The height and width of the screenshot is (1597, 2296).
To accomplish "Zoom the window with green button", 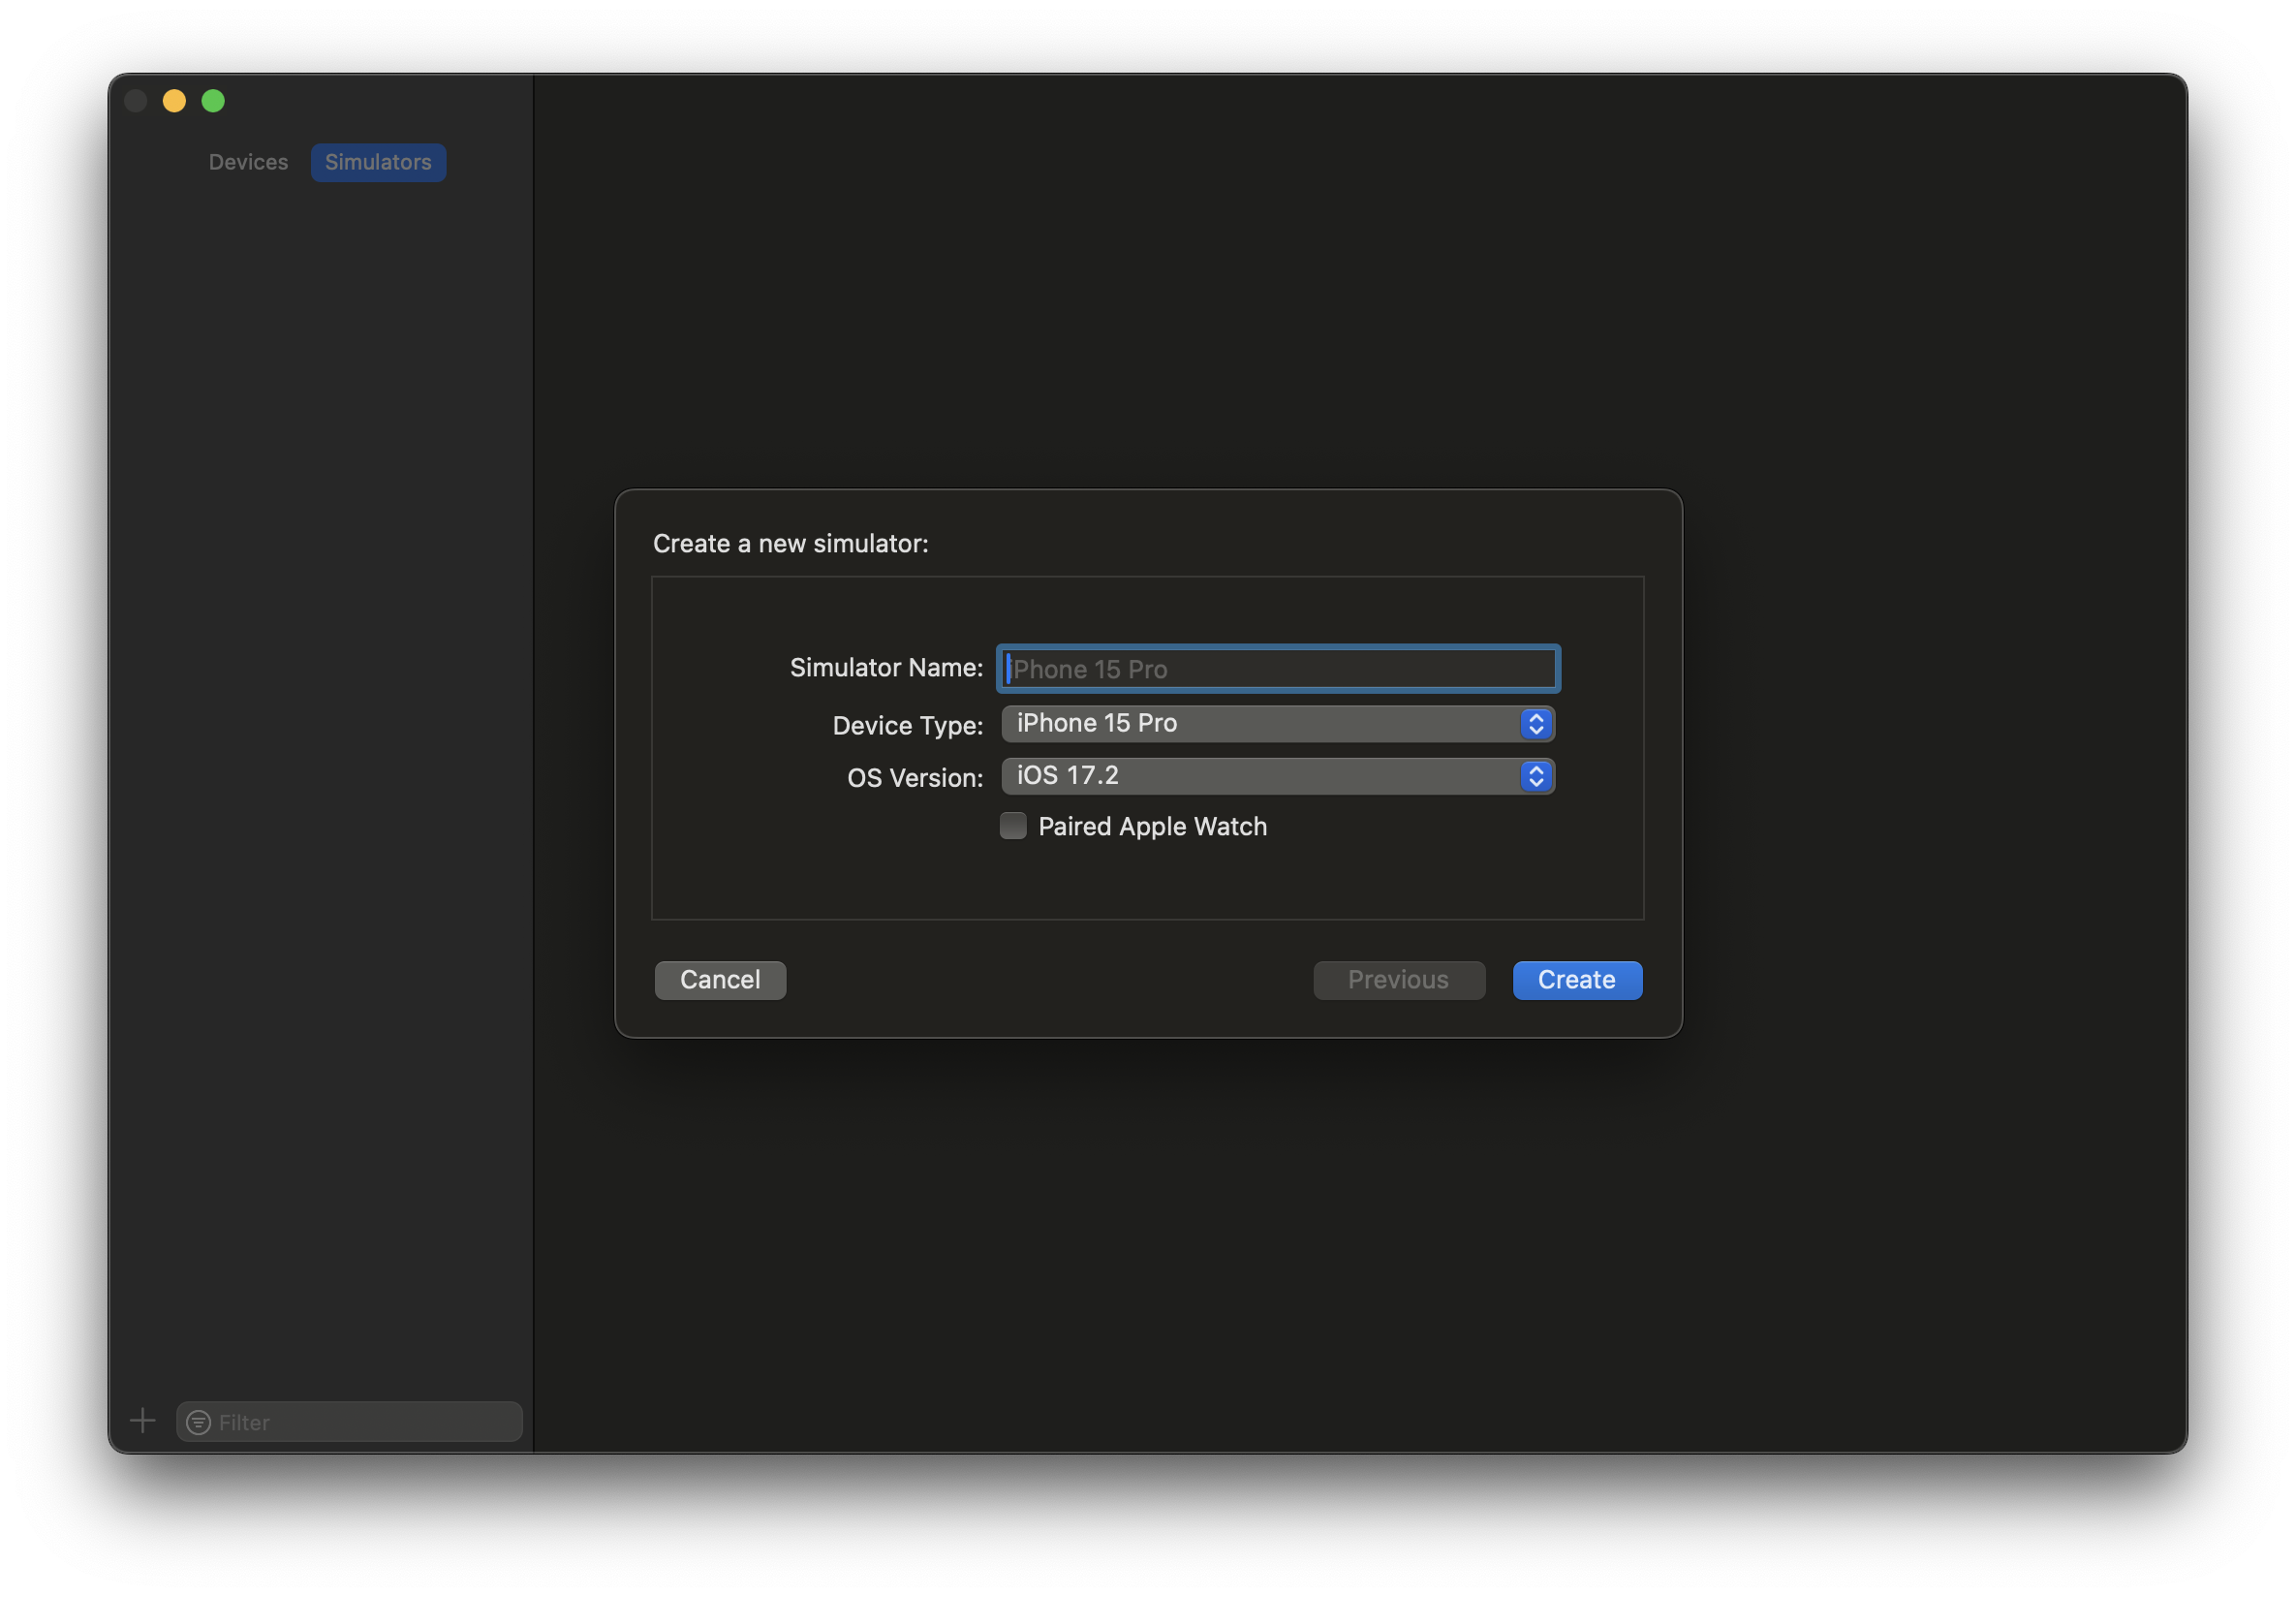I will tap(213, 101).
